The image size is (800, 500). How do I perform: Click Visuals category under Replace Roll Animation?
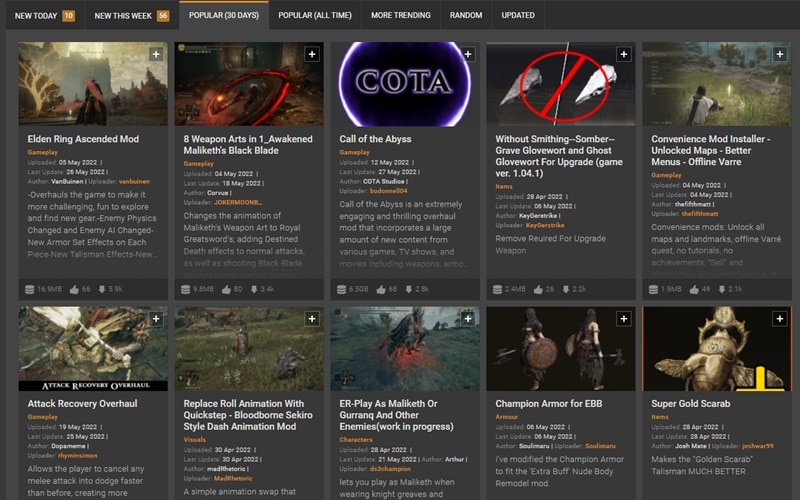pyautogui.click(x=194, y=439)
